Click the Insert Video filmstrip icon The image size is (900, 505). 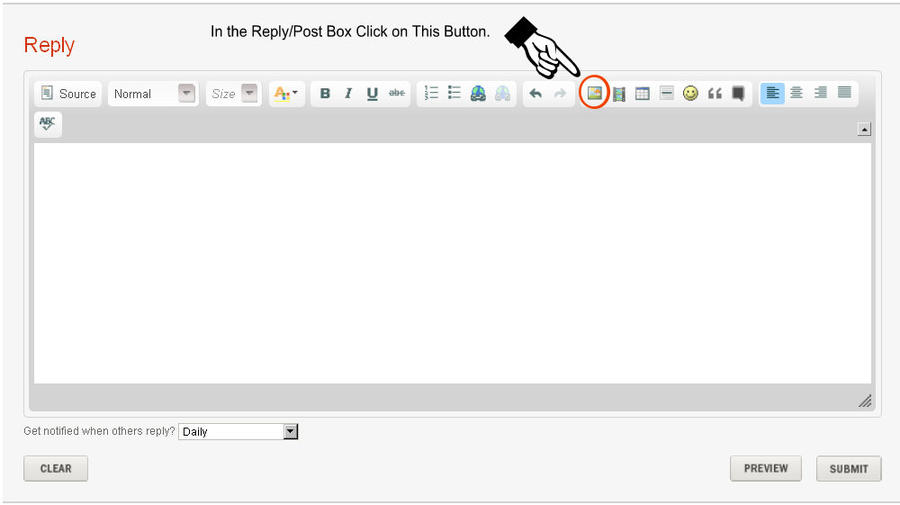(619, 93)
